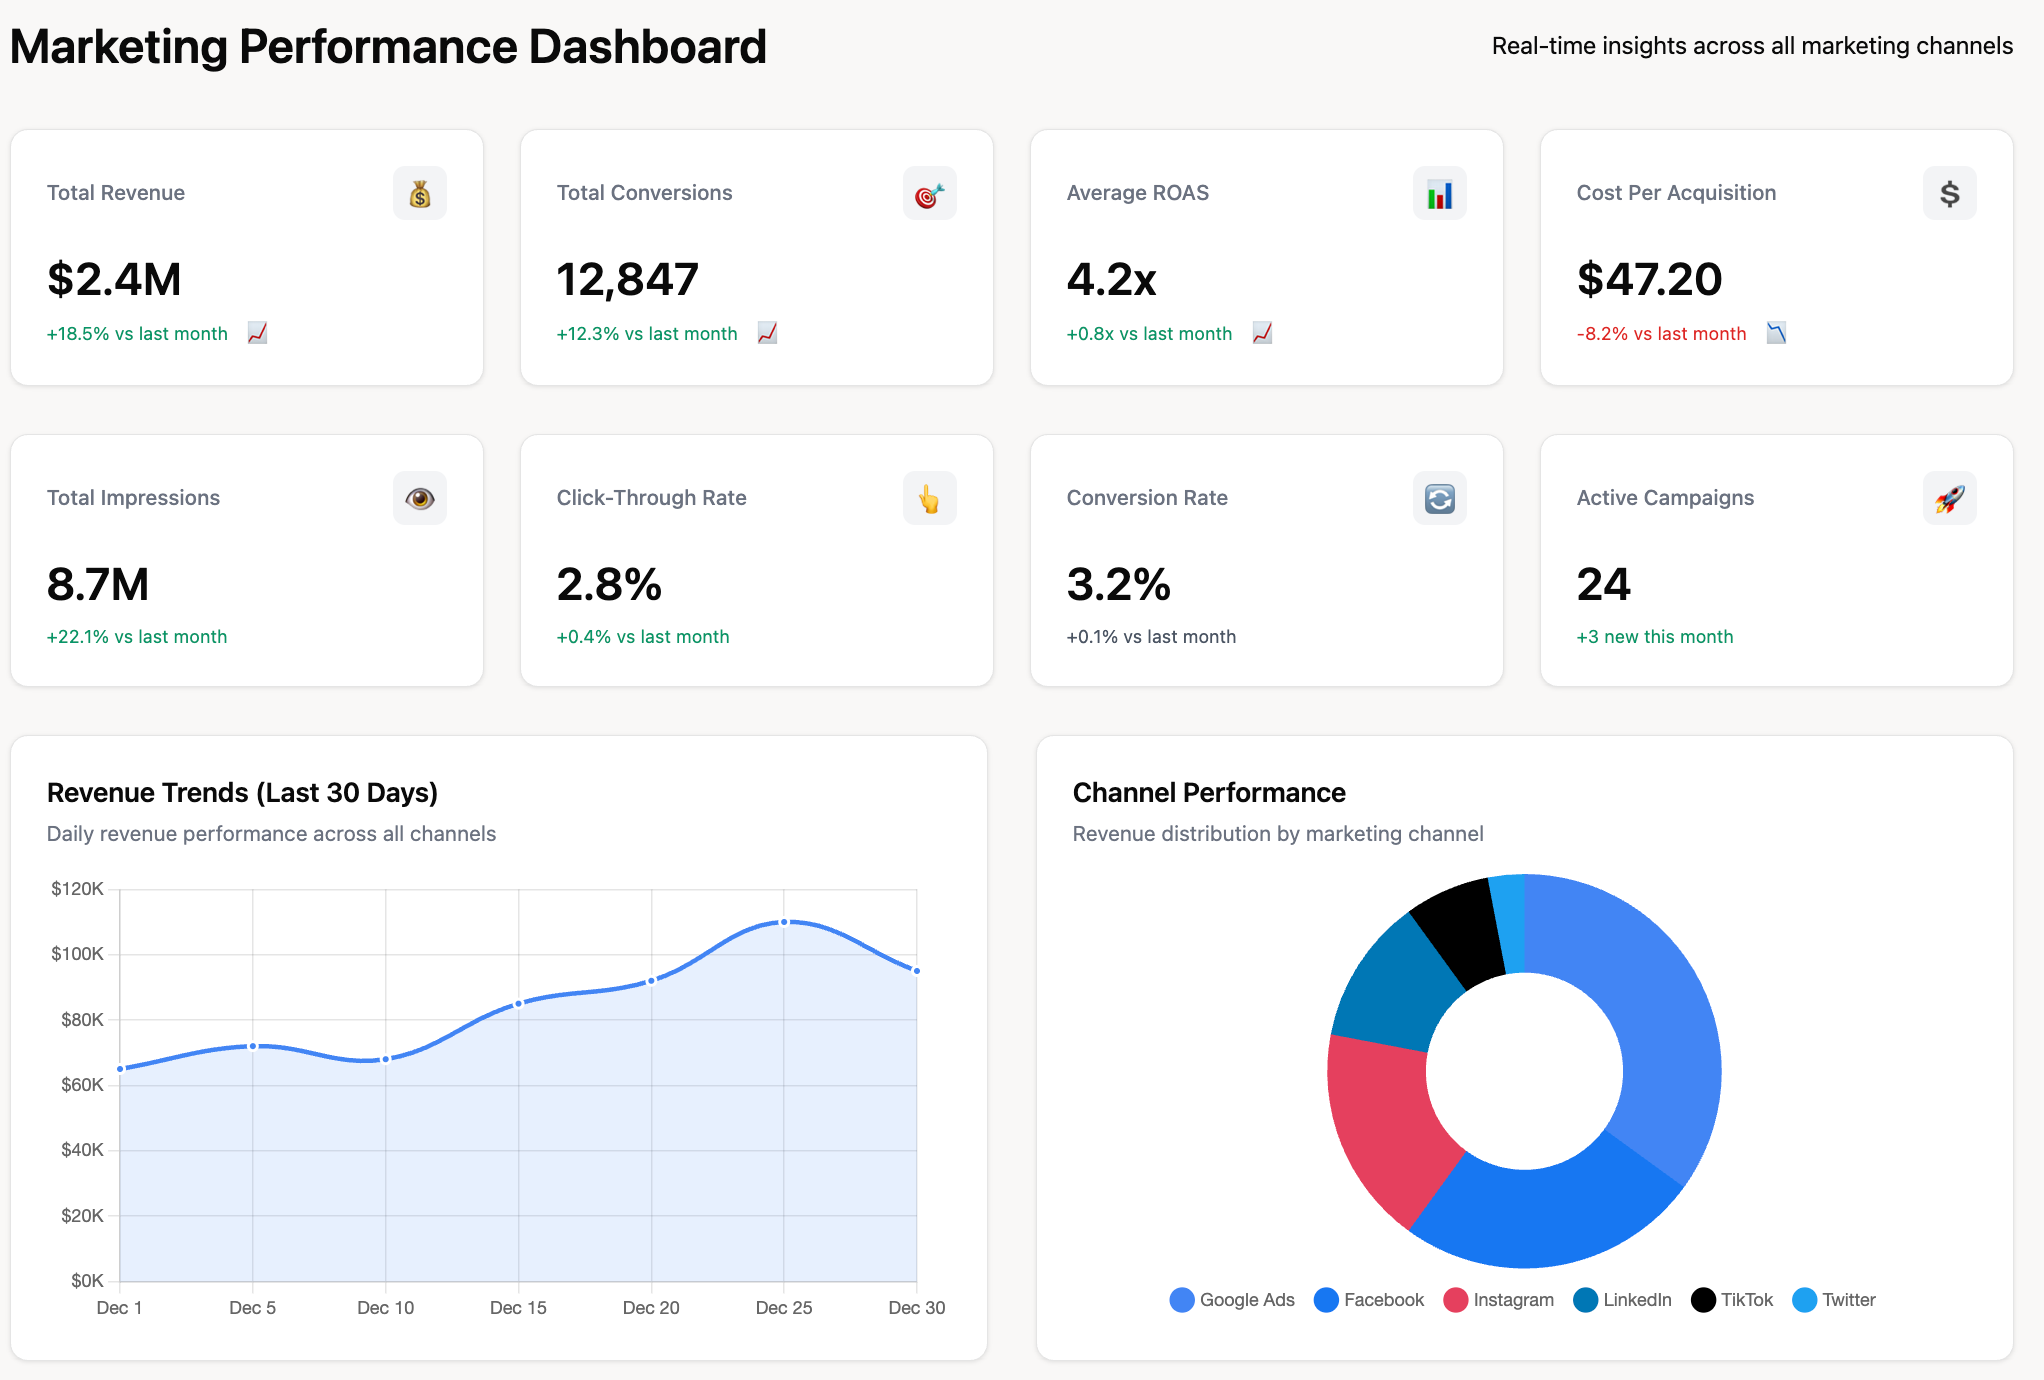Click the refresh arrows icon on Conversion Rate
This screenshot has height=1380, width=2044.
click(1439, 498)
